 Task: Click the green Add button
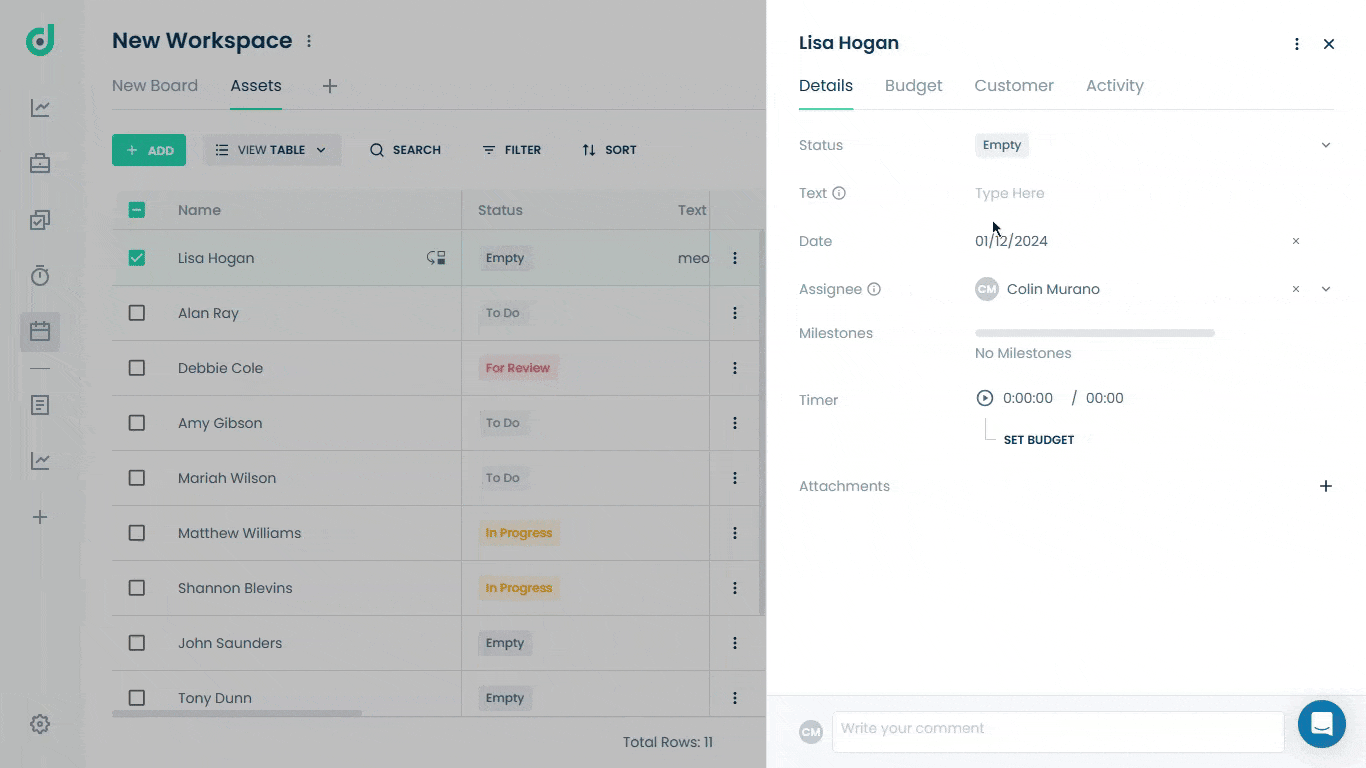tap(149, 150)
